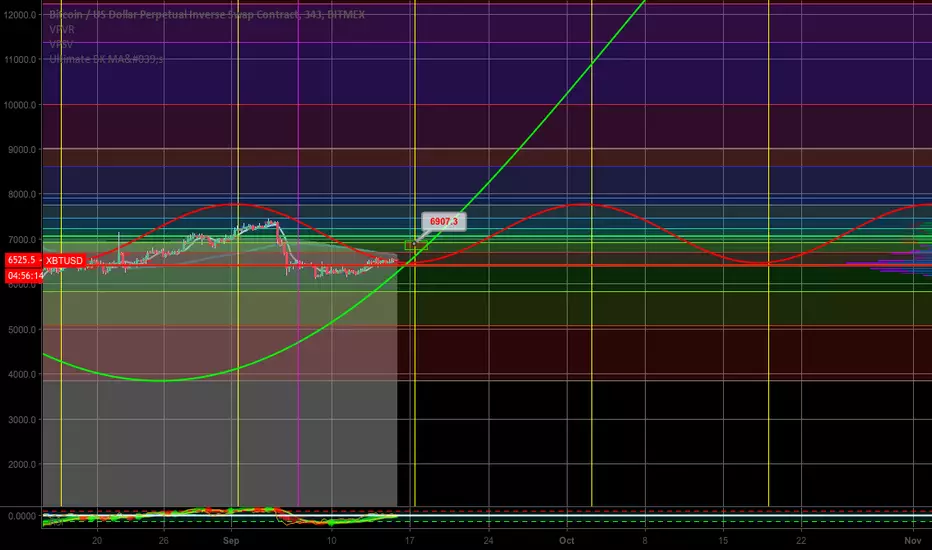Open the VPVR indicator label
932x550 pixels.
coord(62,29)
